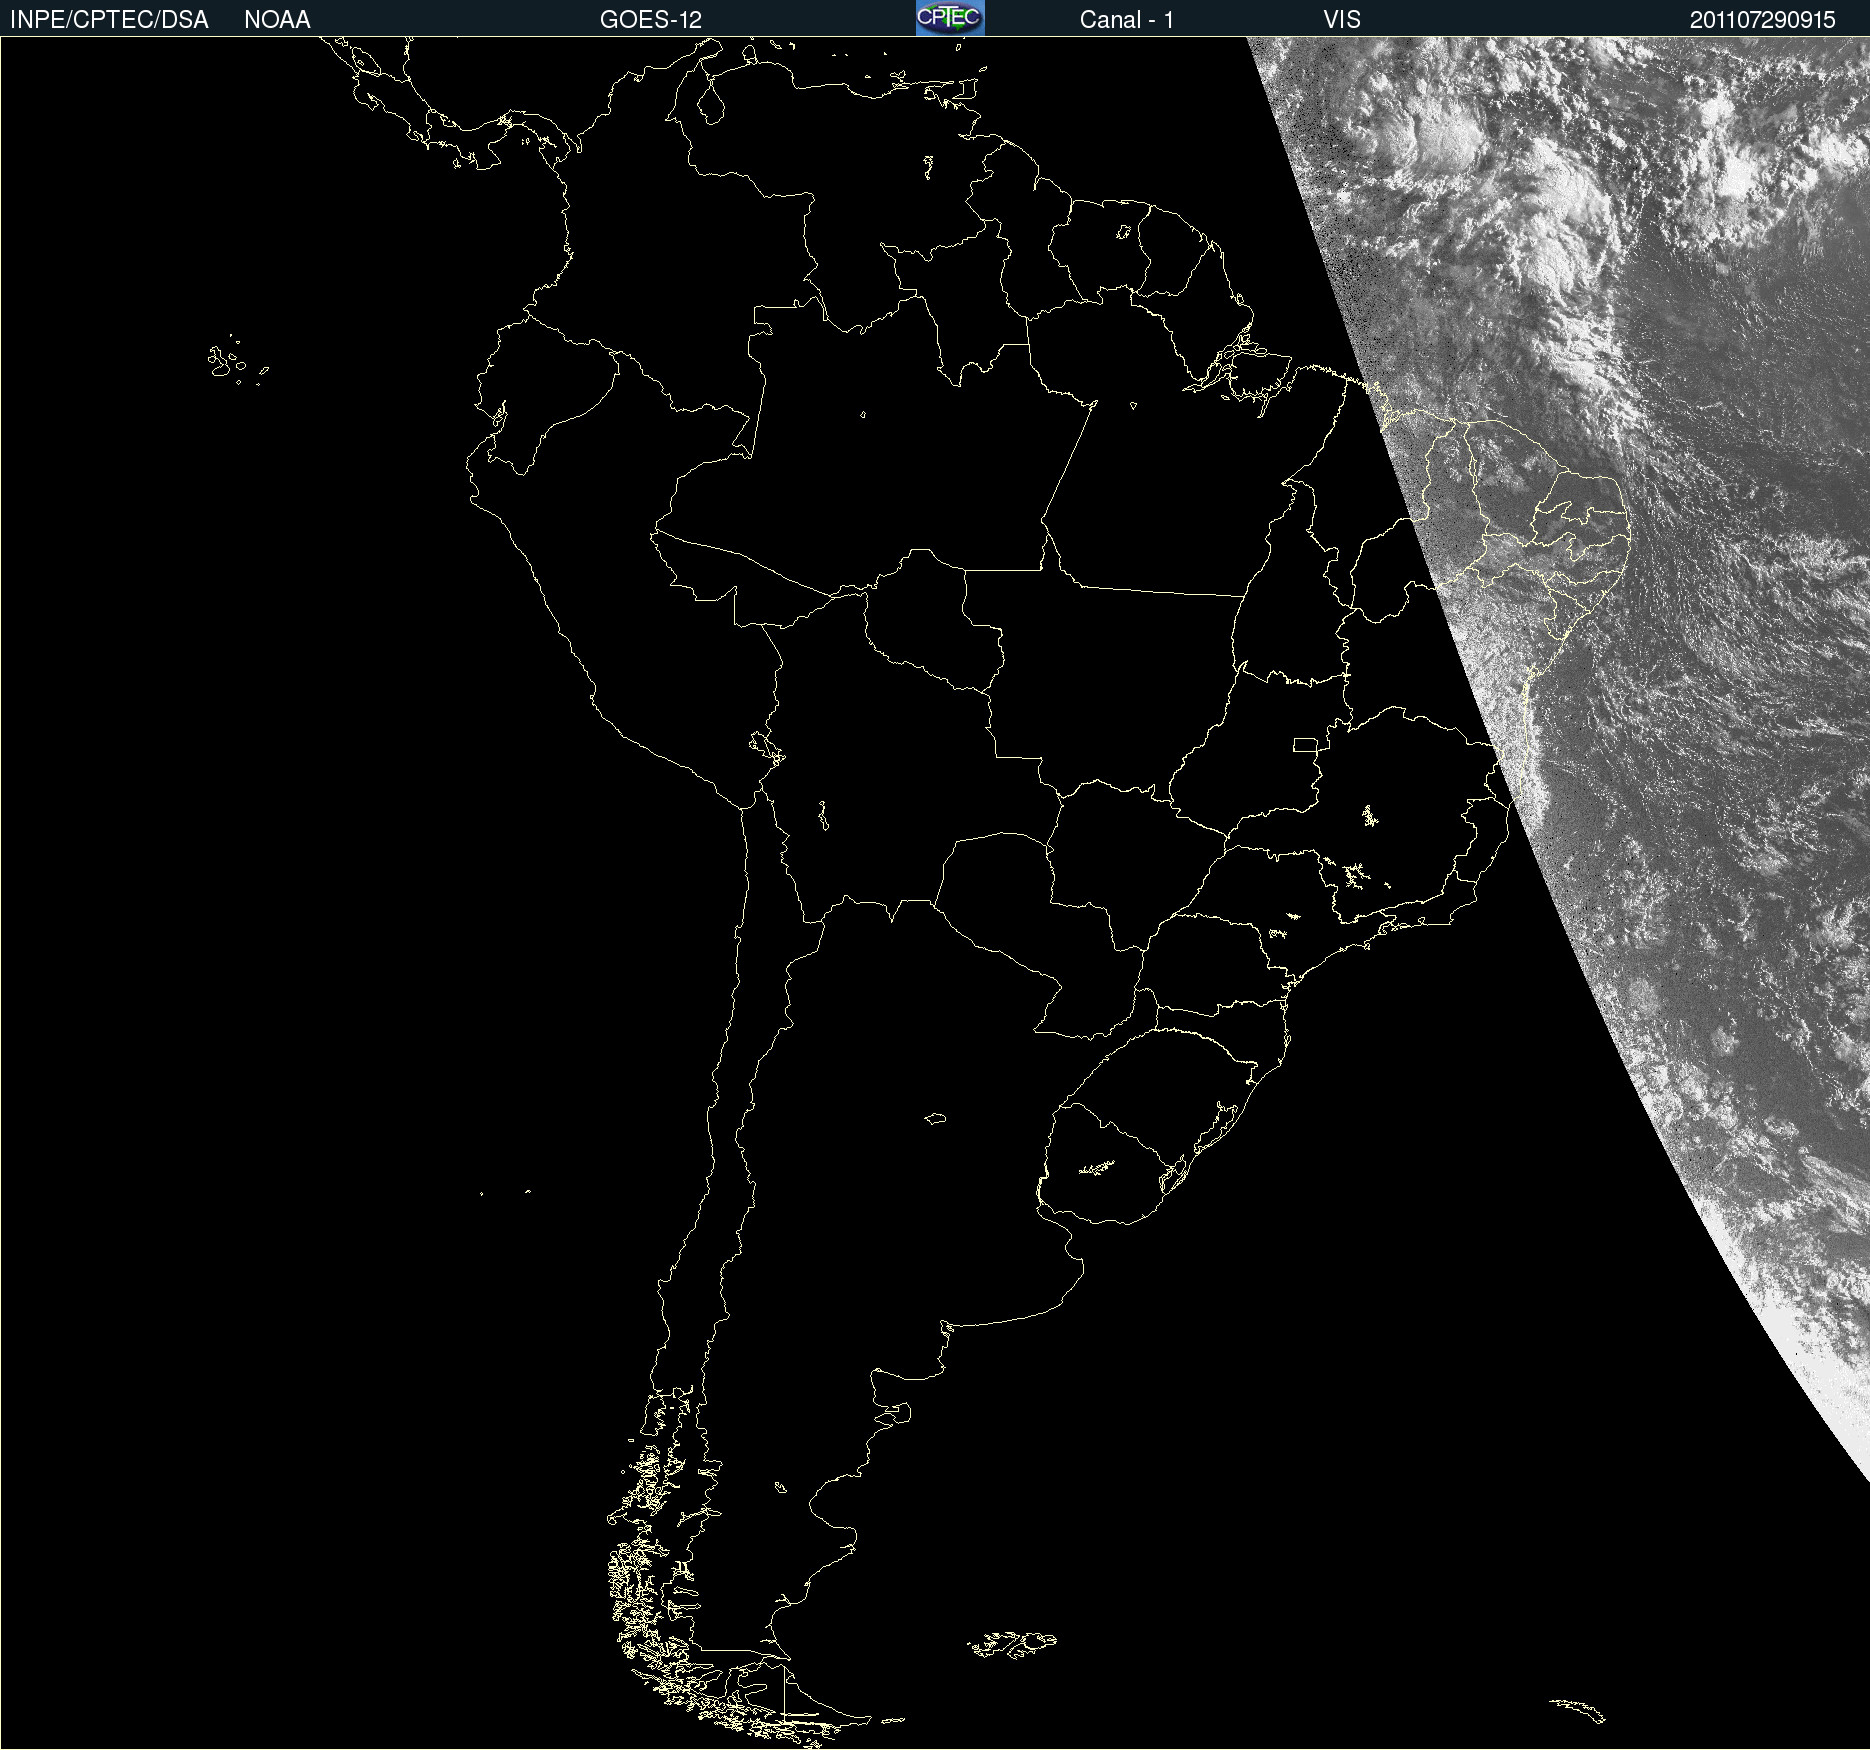Screen dimensions: 1870x1750
Task: Click the CPTEC logo in header
Action: [950, 18]
